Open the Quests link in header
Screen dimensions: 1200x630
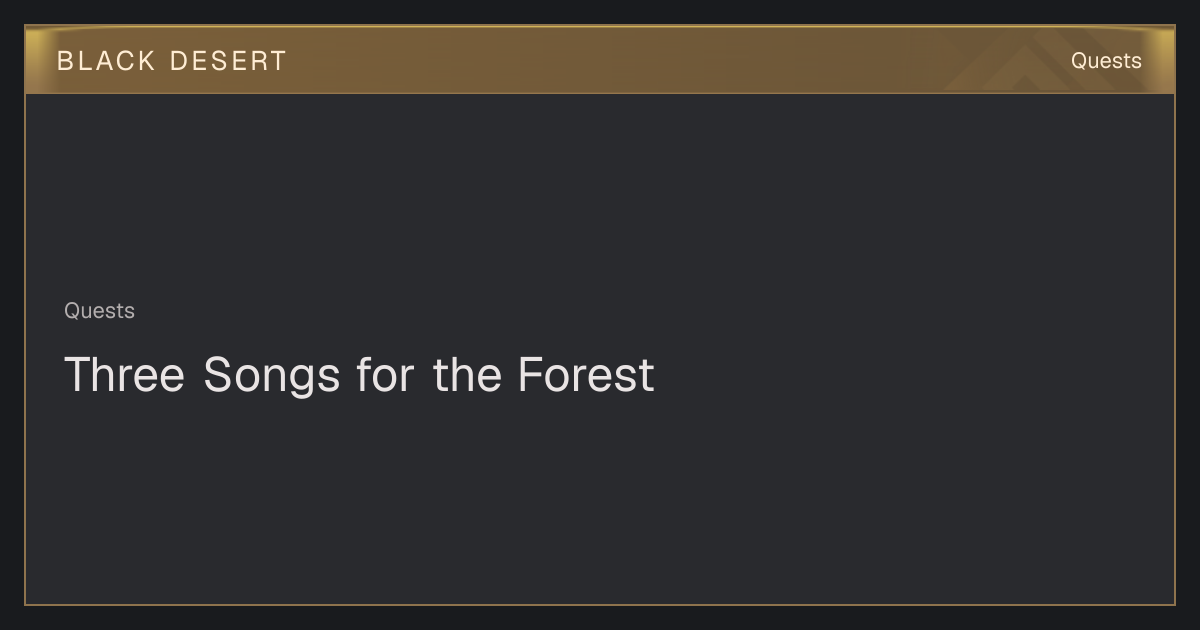click(1106, 61)
